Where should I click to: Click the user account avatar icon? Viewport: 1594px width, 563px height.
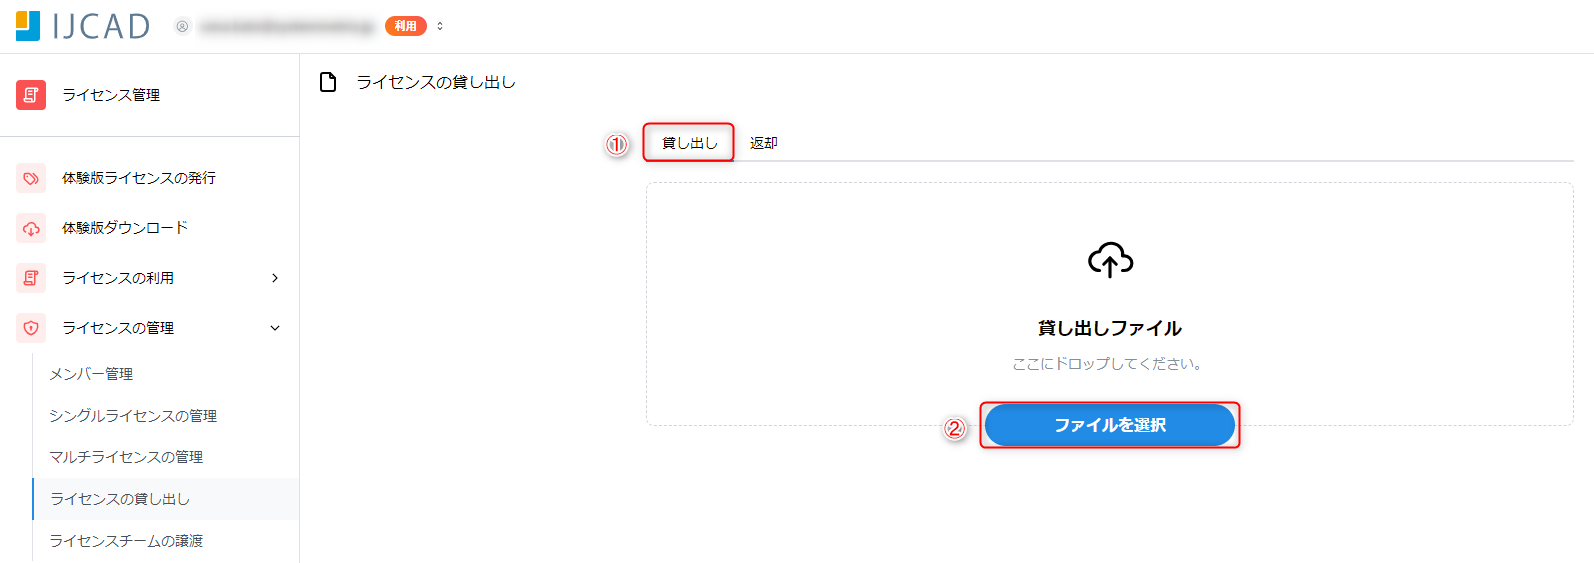(x=182, y=26)
